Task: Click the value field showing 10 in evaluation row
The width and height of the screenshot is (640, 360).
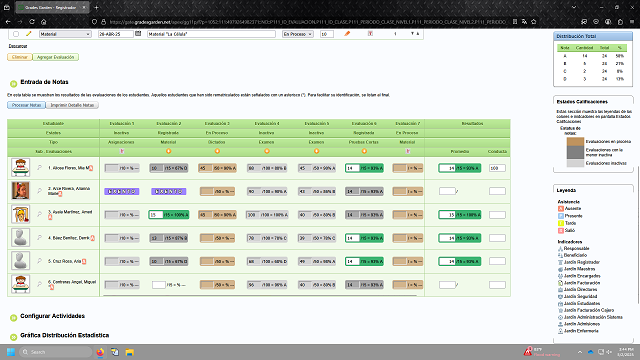Action: (327, 34)
